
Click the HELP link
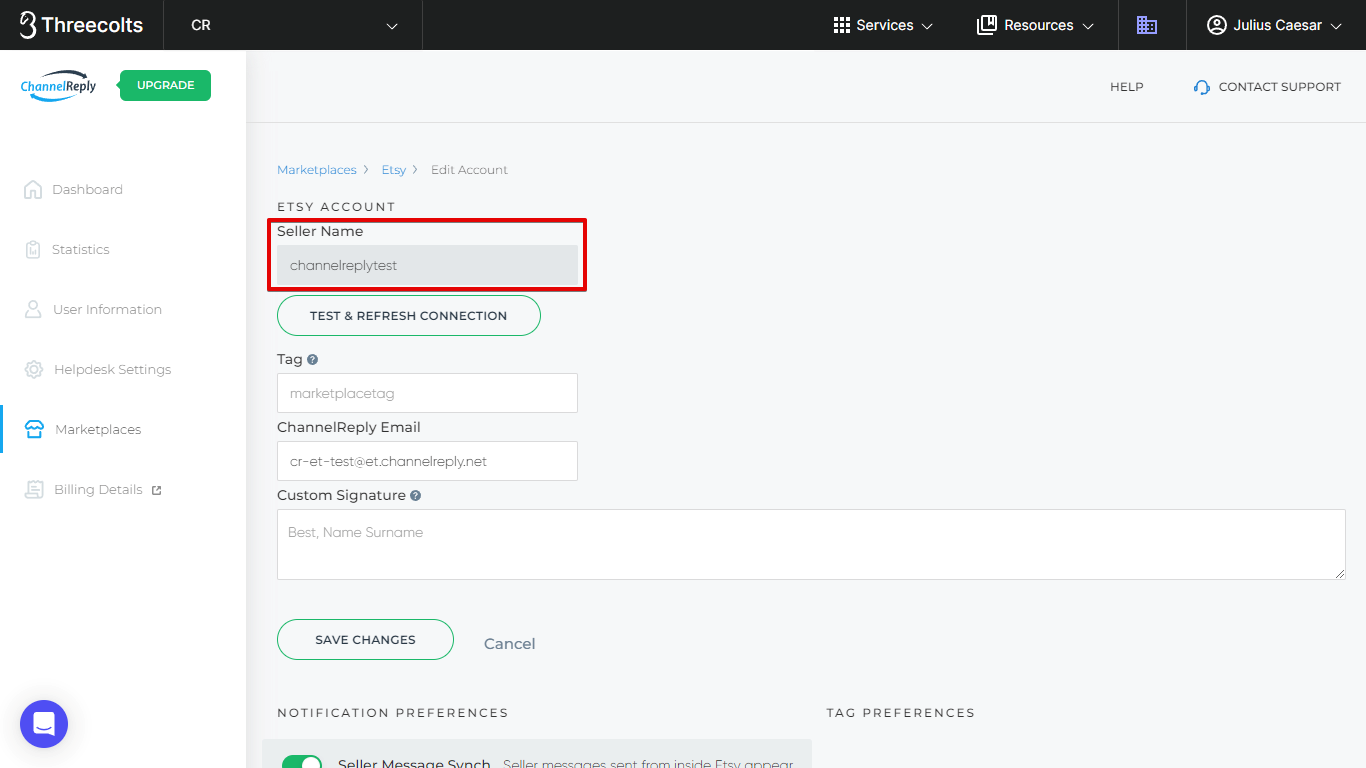pyautogui.click(x=1126, y=87)
